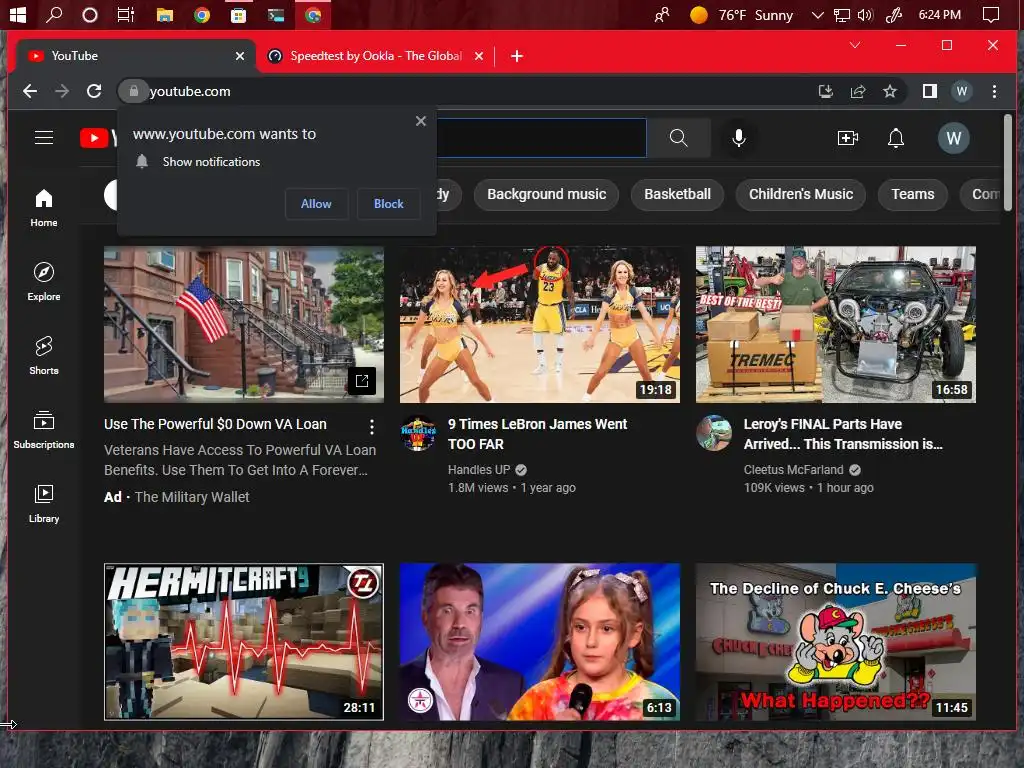
Task: Open the ad options three-dot menu
Action: 372,427
